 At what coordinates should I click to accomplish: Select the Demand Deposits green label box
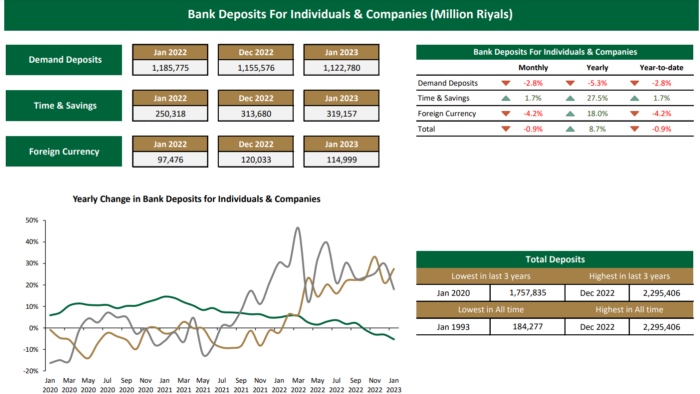click(64, 60)
